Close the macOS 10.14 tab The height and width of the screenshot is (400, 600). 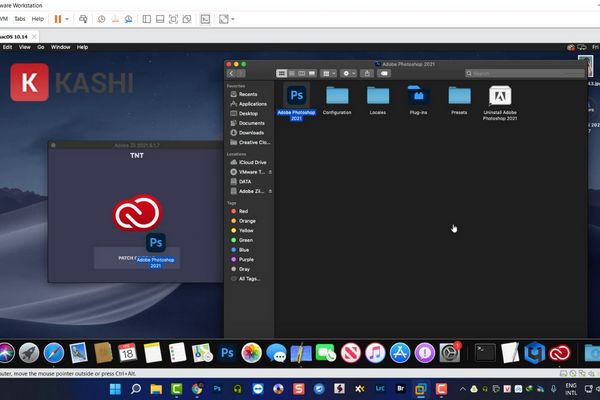(34, 36)
